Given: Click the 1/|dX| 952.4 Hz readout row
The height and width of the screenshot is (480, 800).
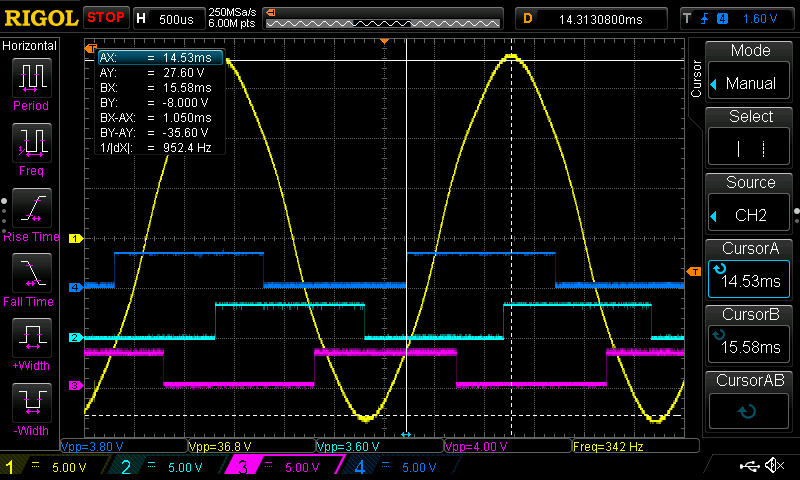Looking at the screenshot, I should [161, 148].
